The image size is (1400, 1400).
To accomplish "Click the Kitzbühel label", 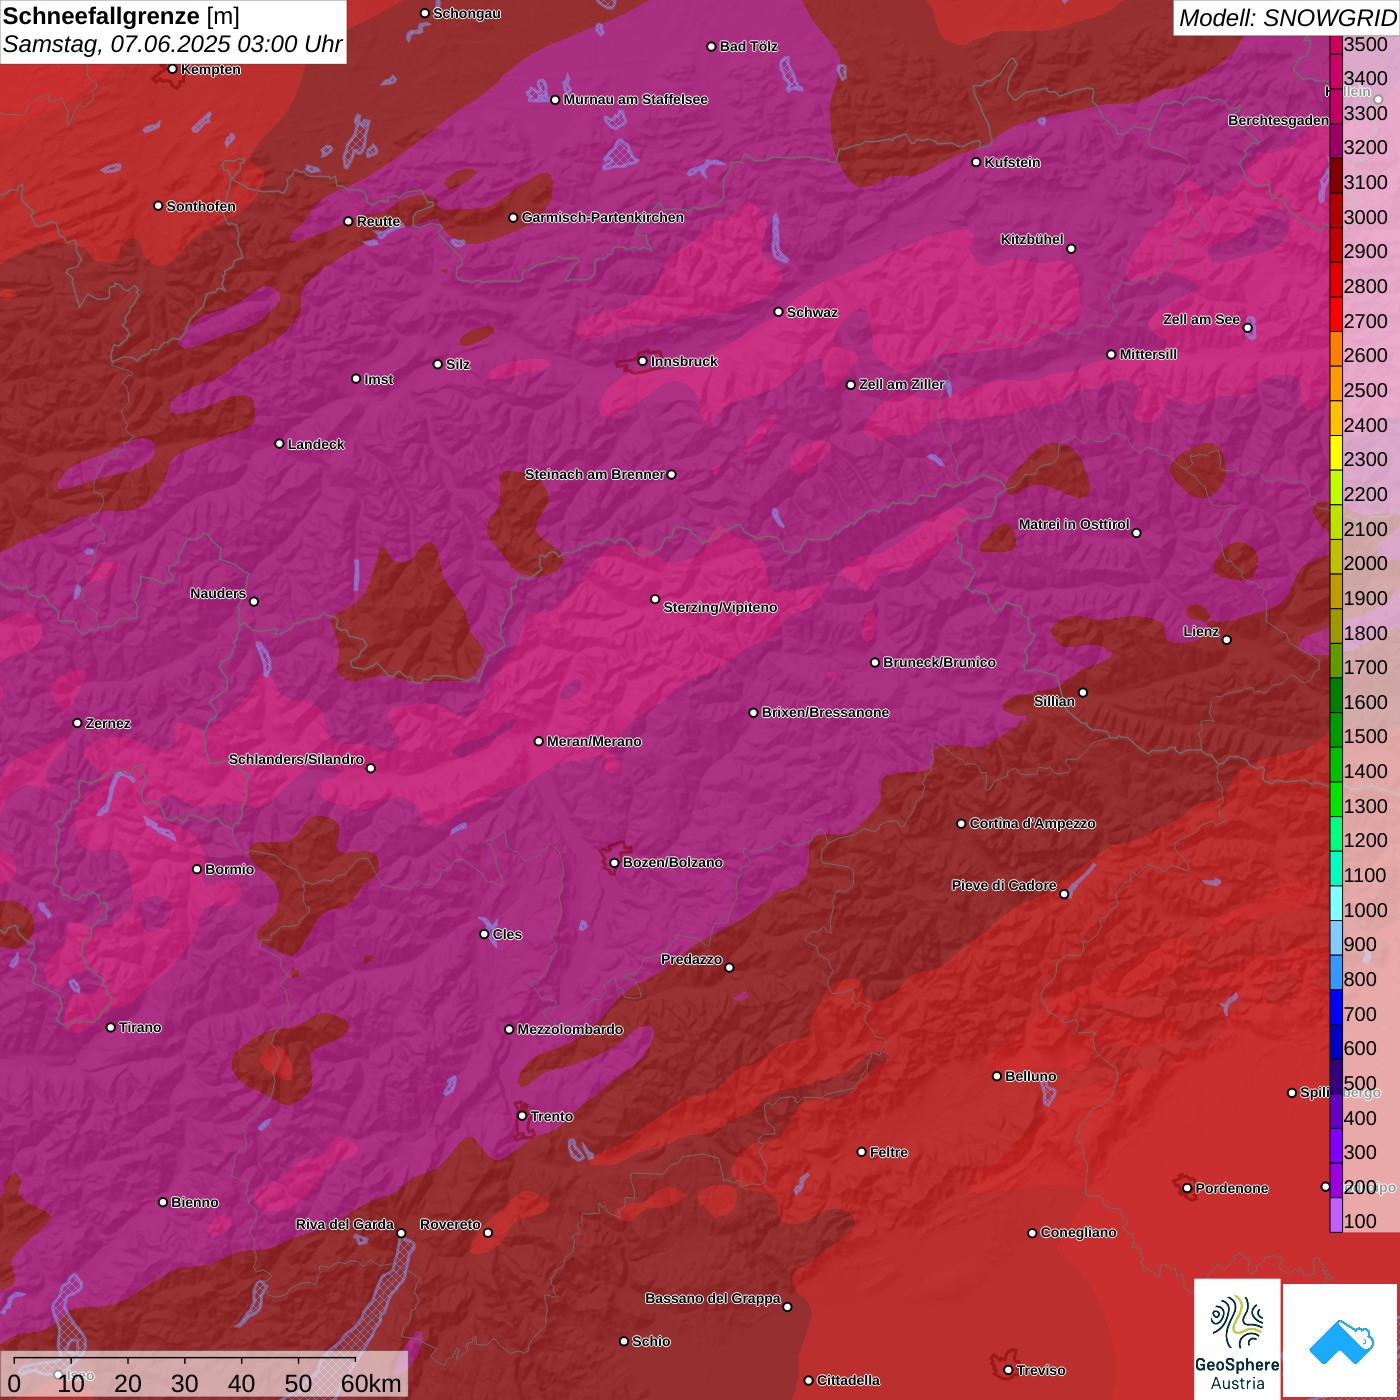I will point(1032,239).
